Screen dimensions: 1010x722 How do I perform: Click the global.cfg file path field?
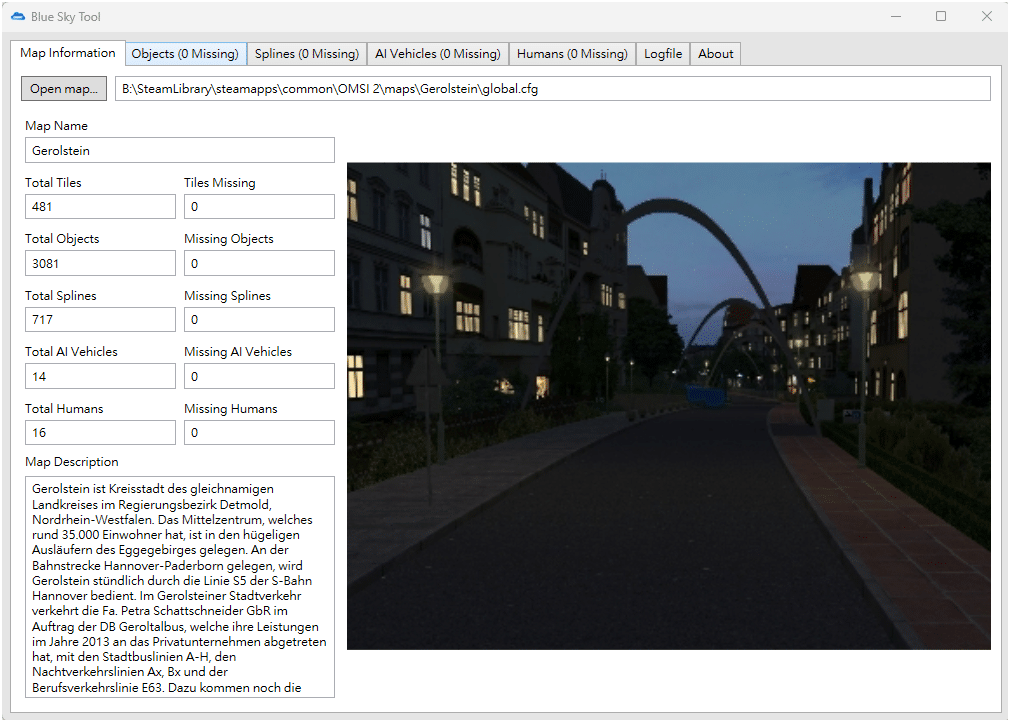552,89
